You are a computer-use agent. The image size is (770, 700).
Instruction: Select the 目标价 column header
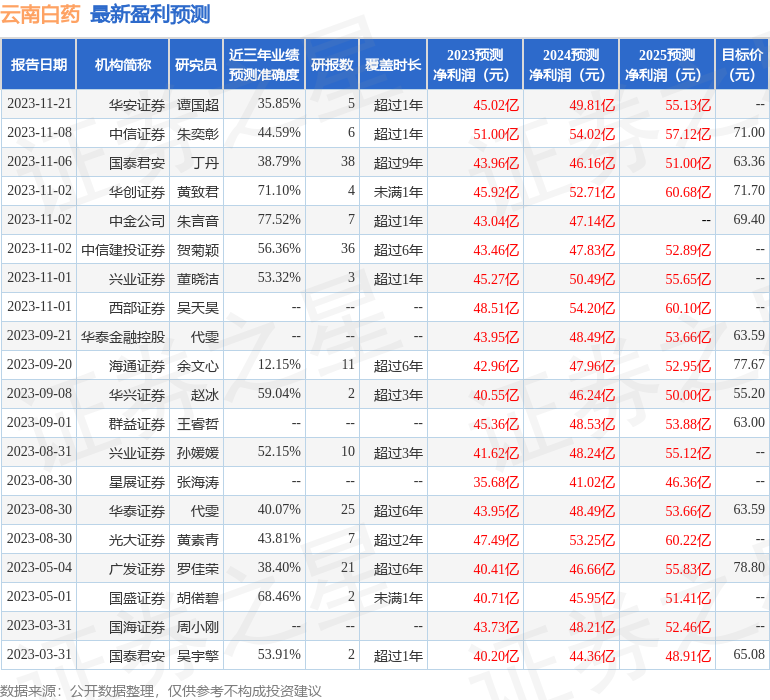(742, 64)
